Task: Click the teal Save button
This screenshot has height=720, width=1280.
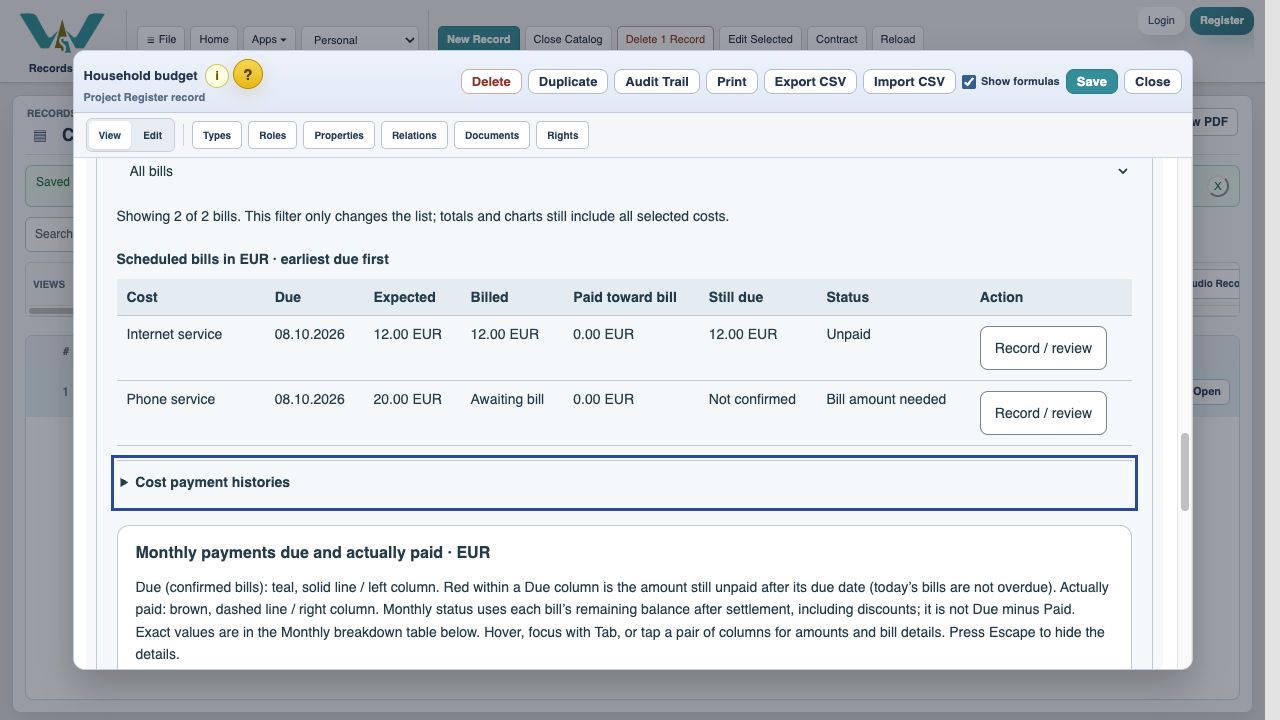Action: tap(1091, 82)
